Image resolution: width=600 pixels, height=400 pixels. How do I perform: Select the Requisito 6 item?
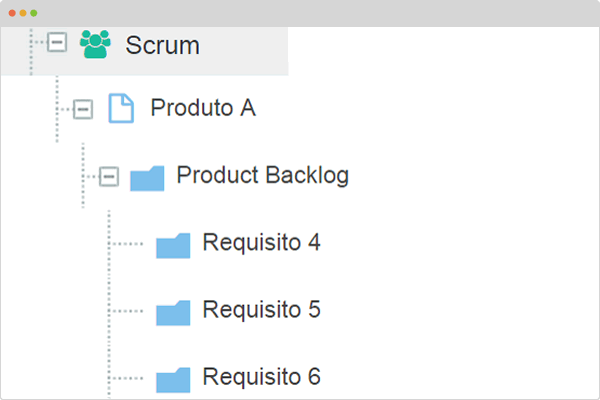click(x=261, y=377)
